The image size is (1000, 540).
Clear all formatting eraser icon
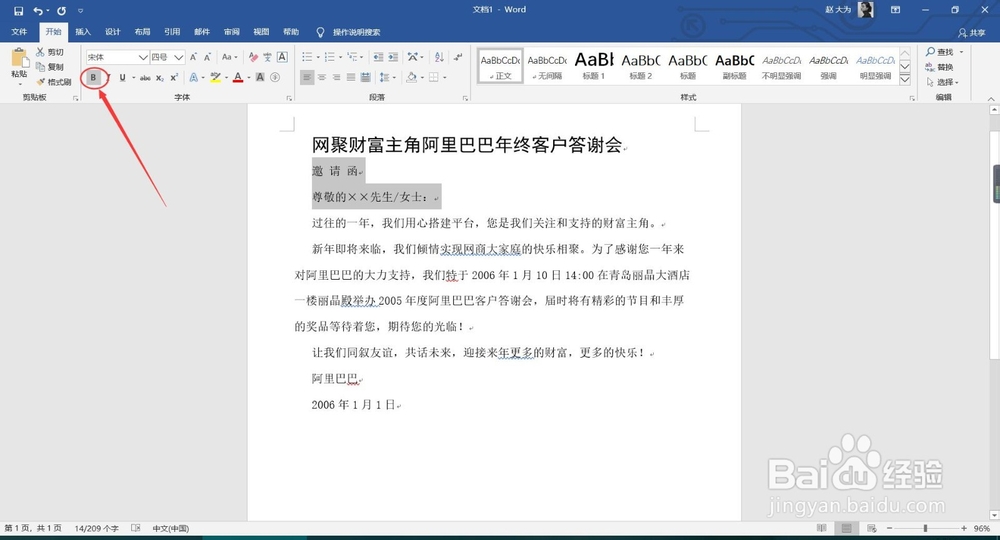tap(253, 57)
